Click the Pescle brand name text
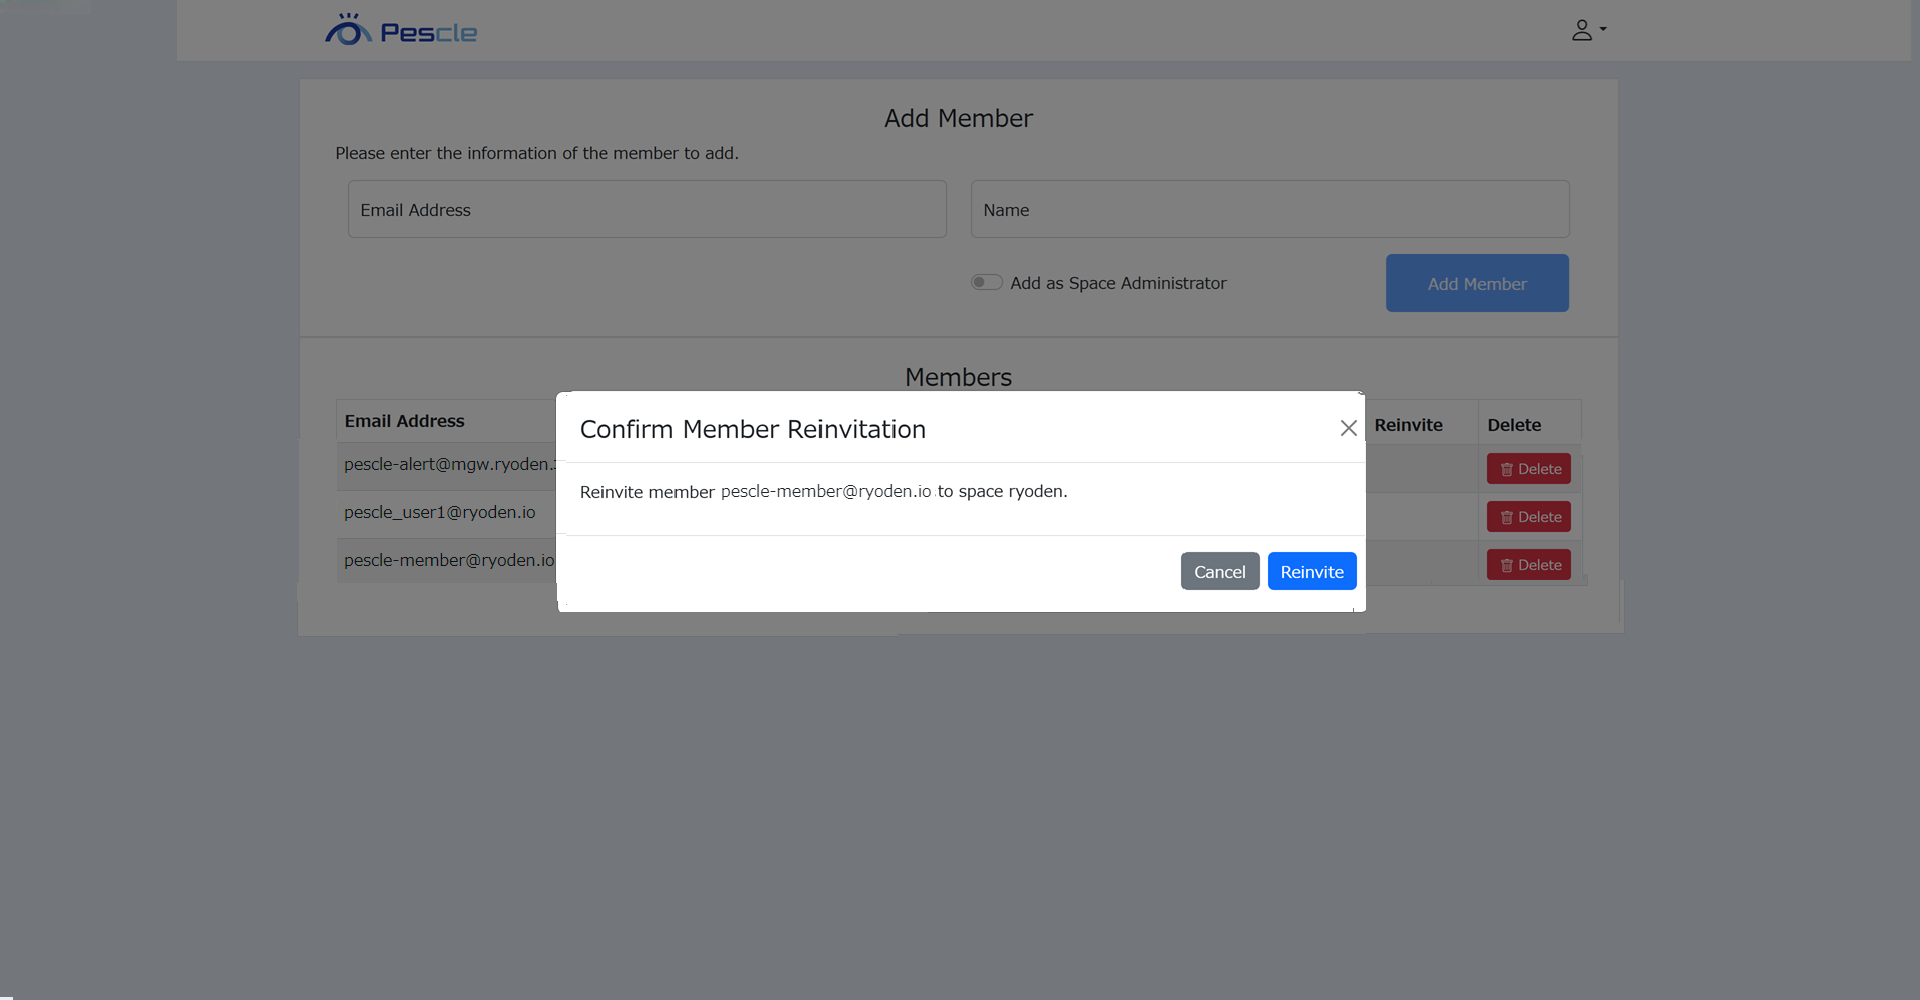1920x1000 pixels. coord(428,33)
